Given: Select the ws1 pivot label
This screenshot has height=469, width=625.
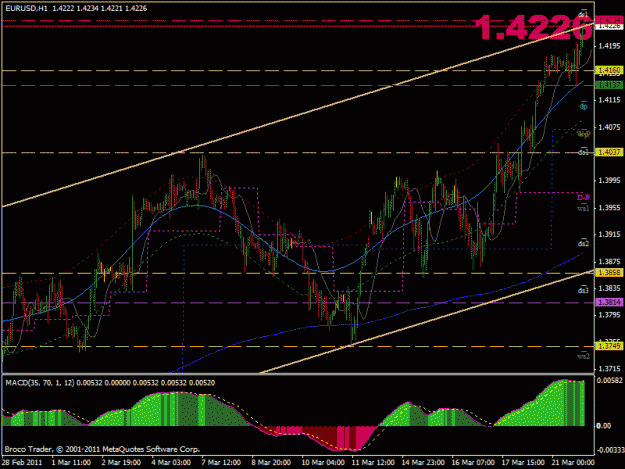Looking at the screenshot, I should pos(583,208).
